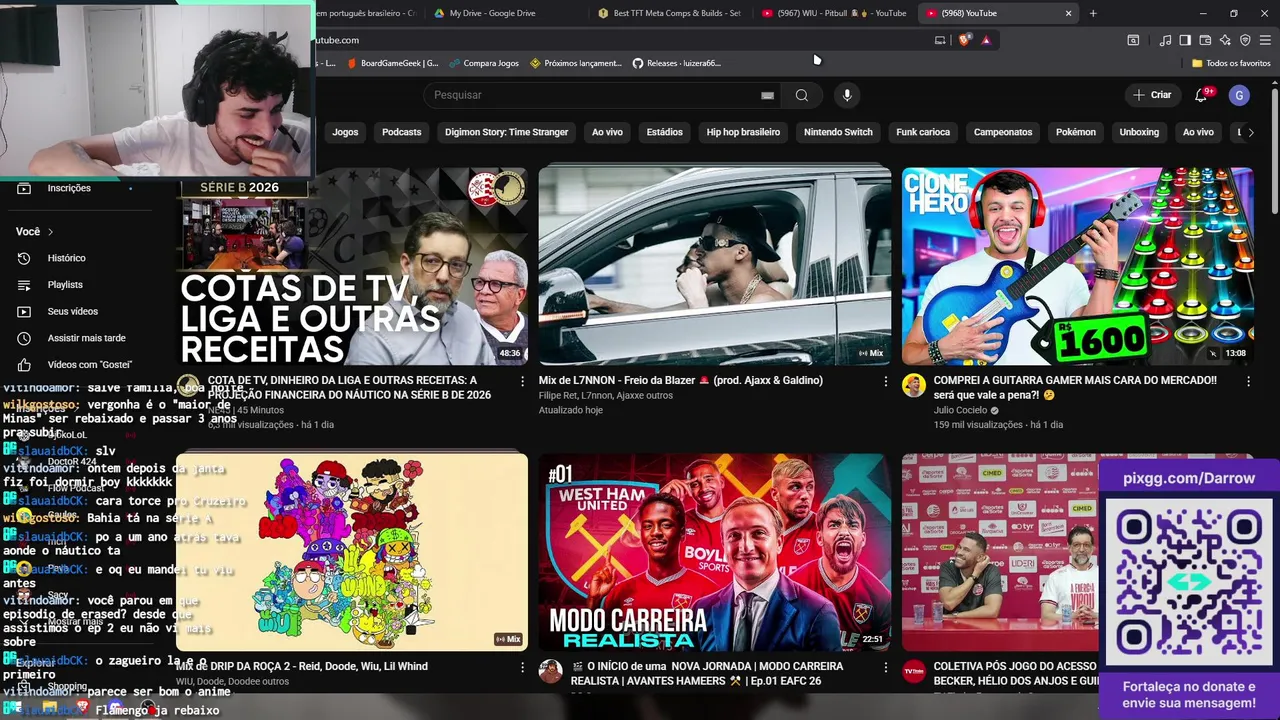Click the install app icon in address bar
Screen dimensions: 1280x720
[x=940, y=40]
